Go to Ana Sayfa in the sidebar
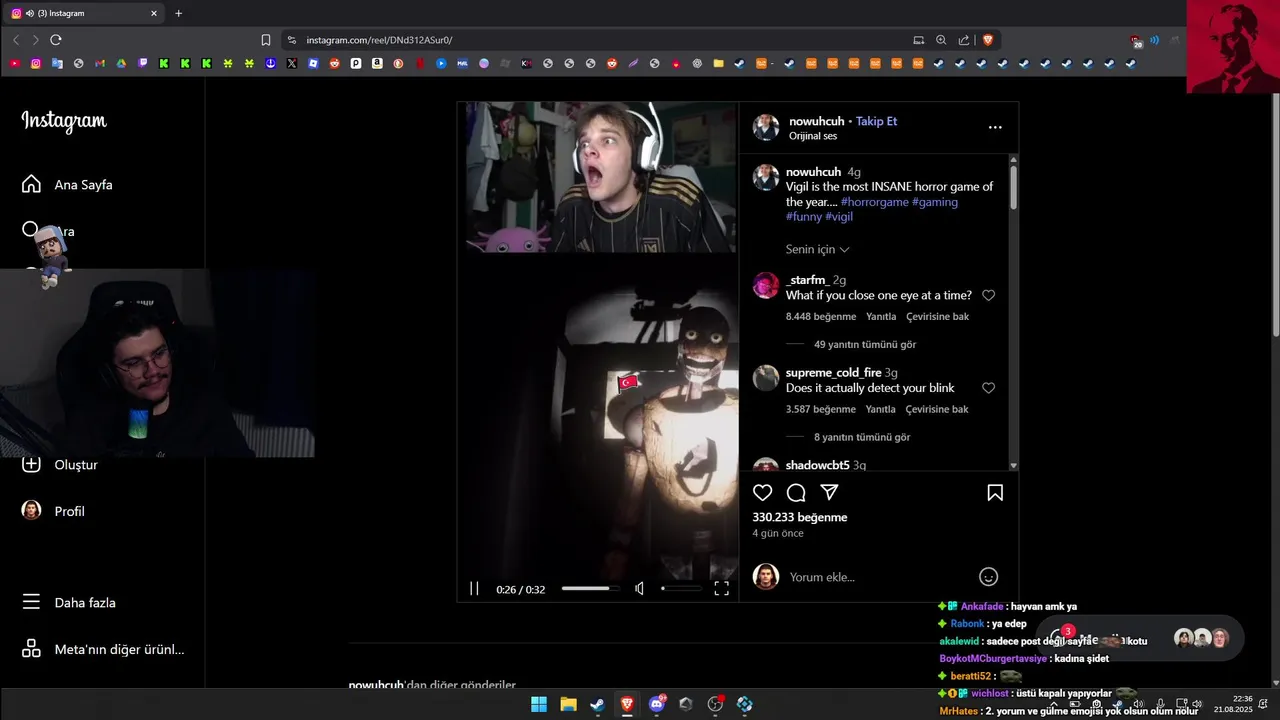The width and height of the screenshot is (1280, 720). click(x=67, y=185)
